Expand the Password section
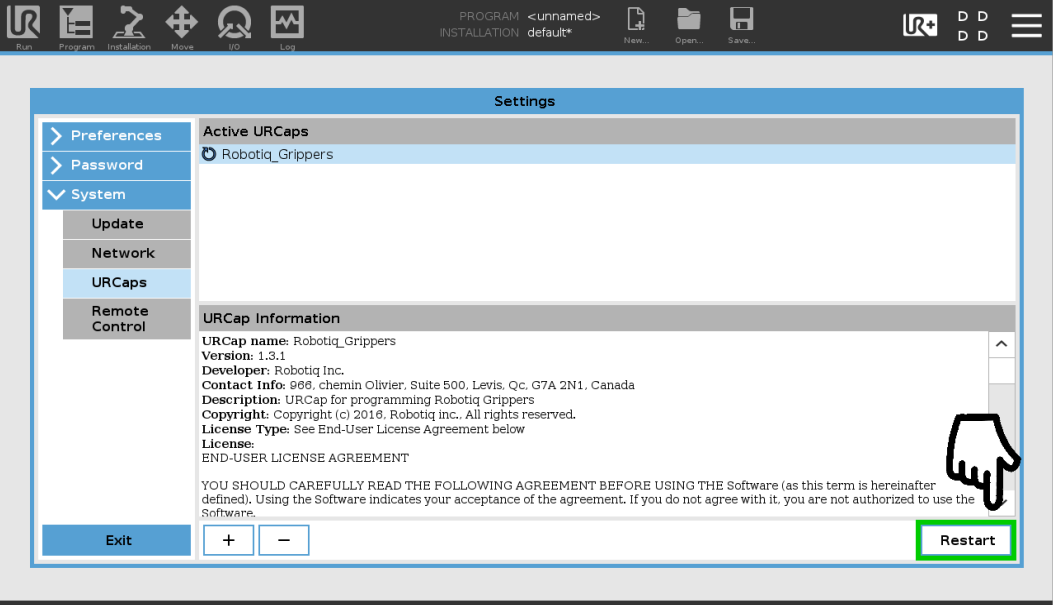This screenshot has height=605, width=1053. pyautogui.click(x=116, y=165)
